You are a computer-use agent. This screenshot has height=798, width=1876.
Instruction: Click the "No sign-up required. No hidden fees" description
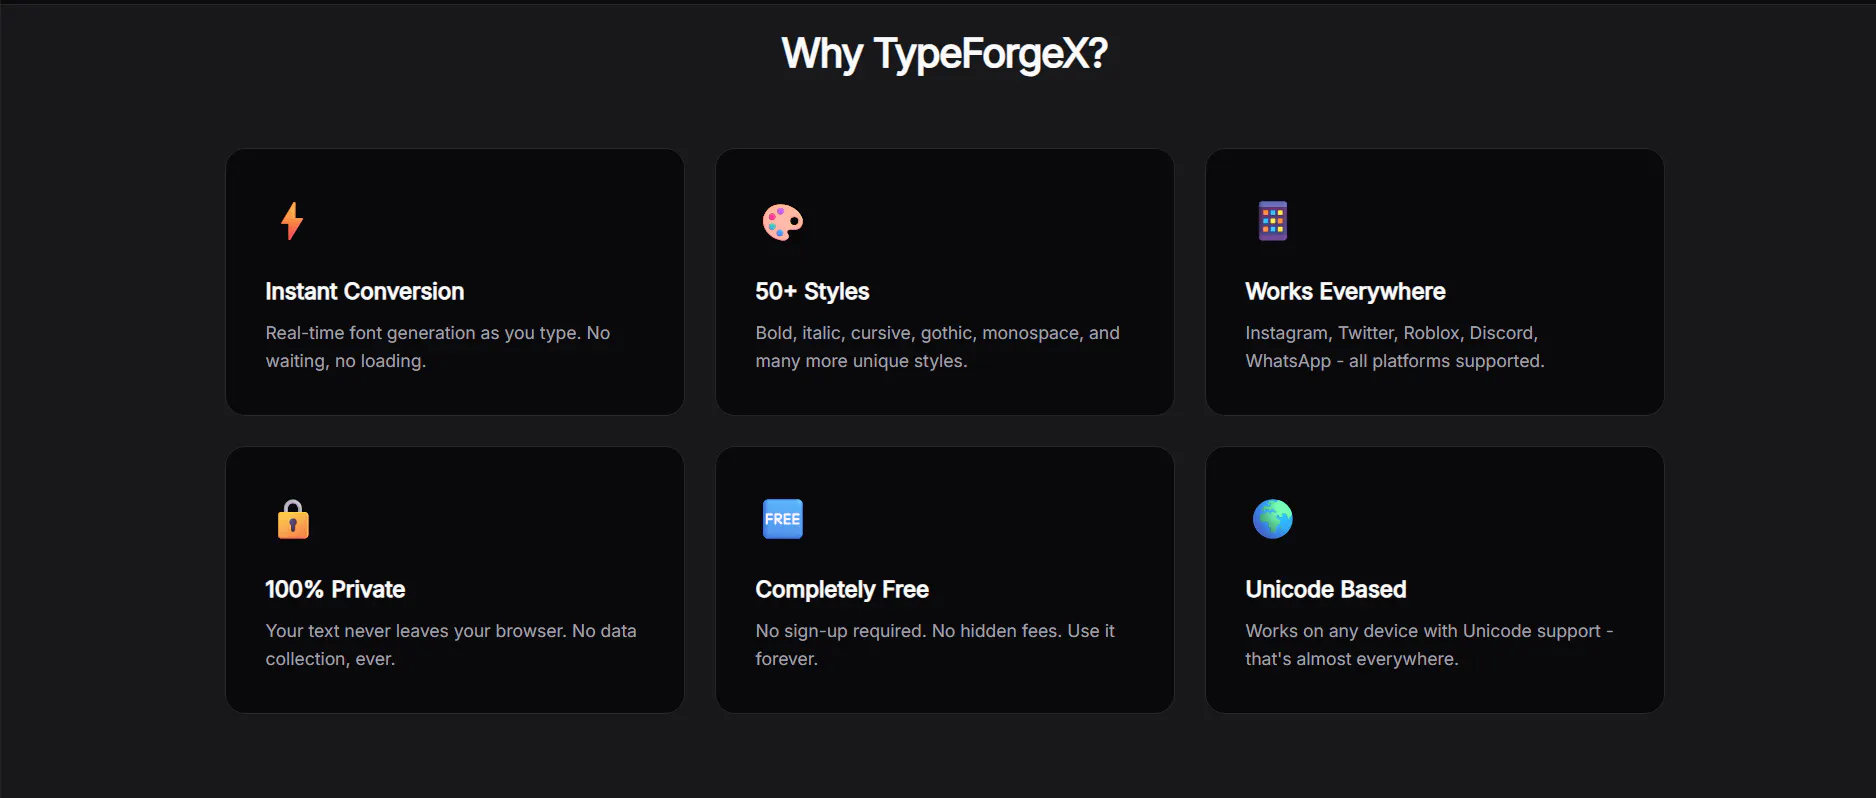click(935, 645)
